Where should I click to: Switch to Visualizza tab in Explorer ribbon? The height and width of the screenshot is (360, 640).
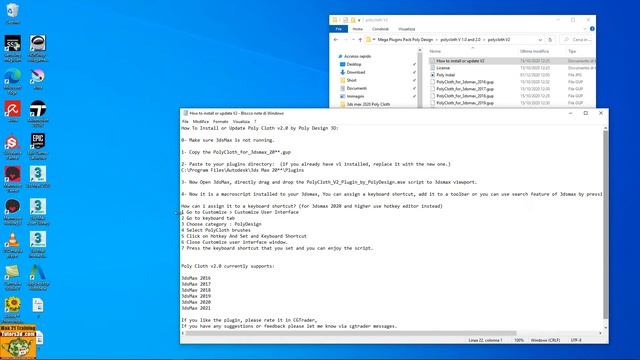407,29
